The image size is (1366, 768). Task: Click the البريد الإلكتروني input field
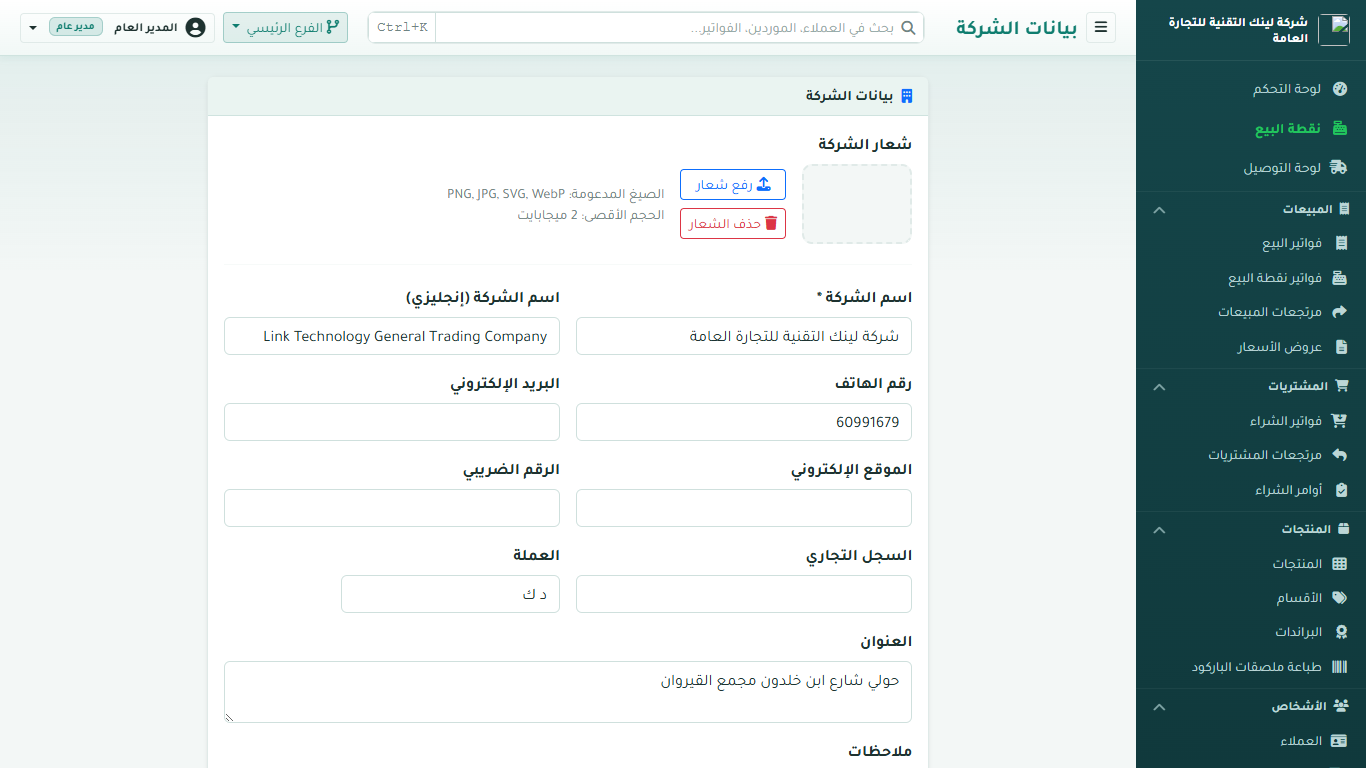tap(392, 422)
